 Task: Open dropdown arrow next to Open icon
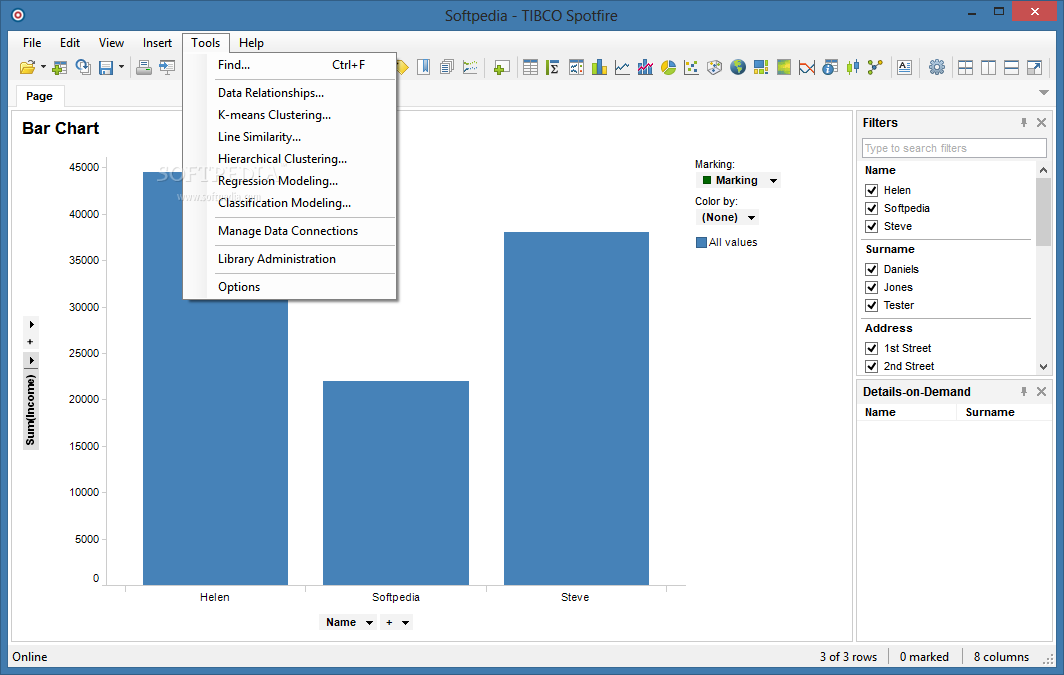pyautogui.click(x=43, y=67)
